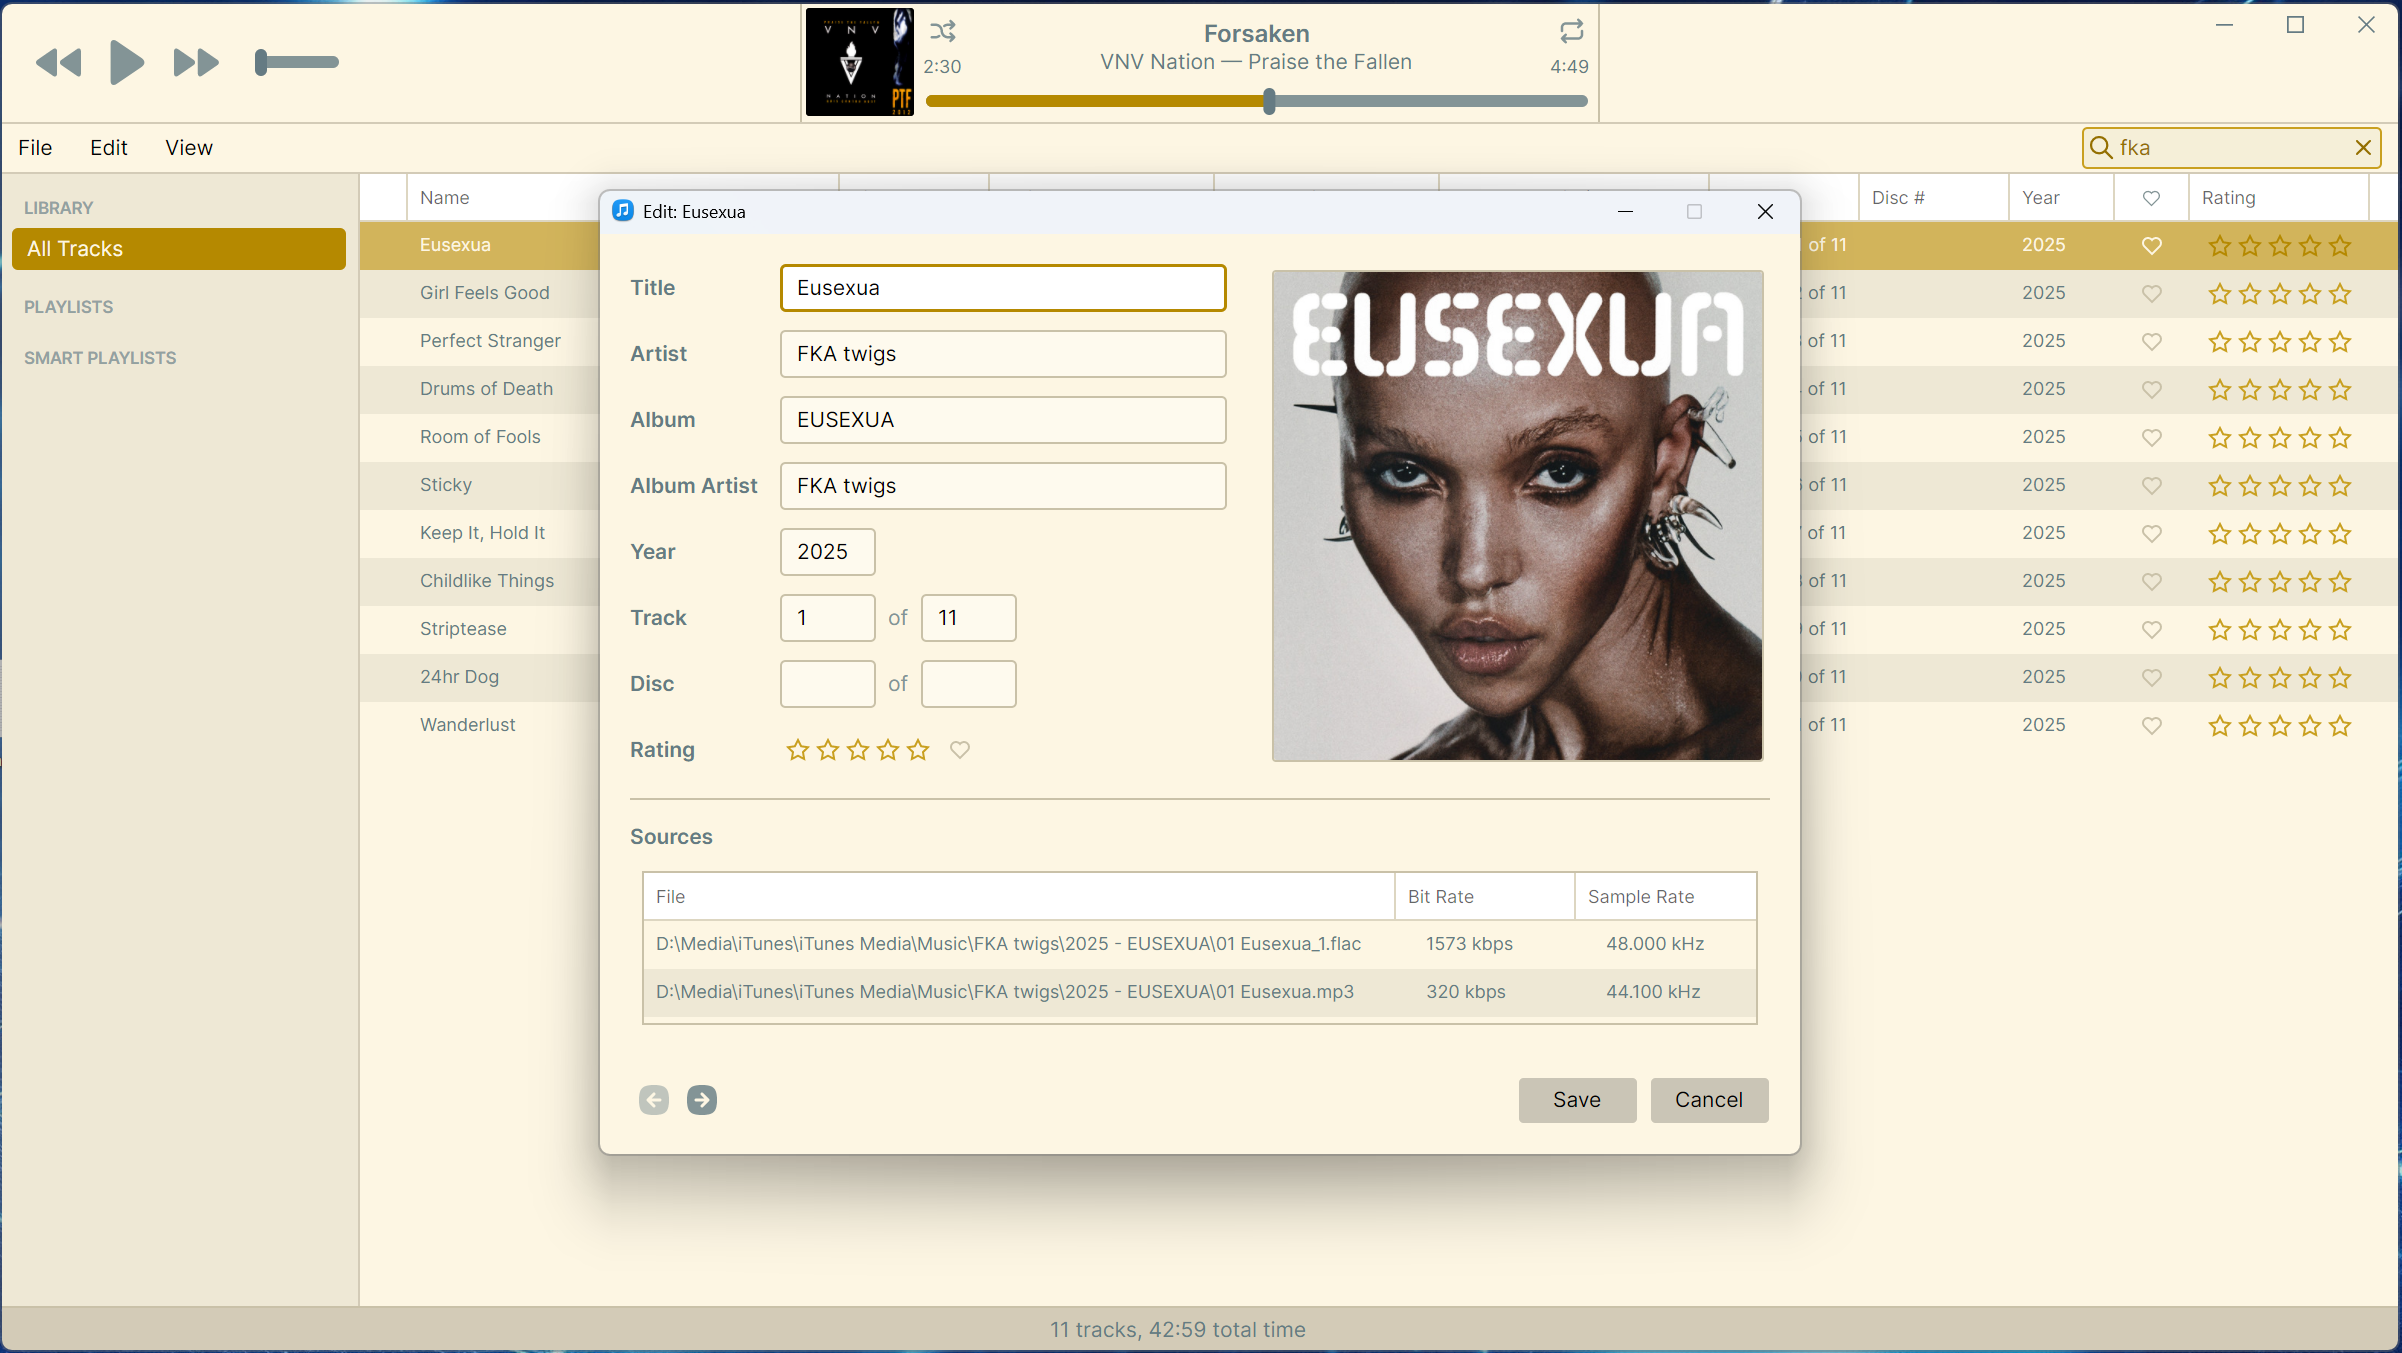The height and width of the screenshot is (1353, 2402).
Task: Toggle favorite heart for Room of Fools
Action: click(x=2152, y=438)
